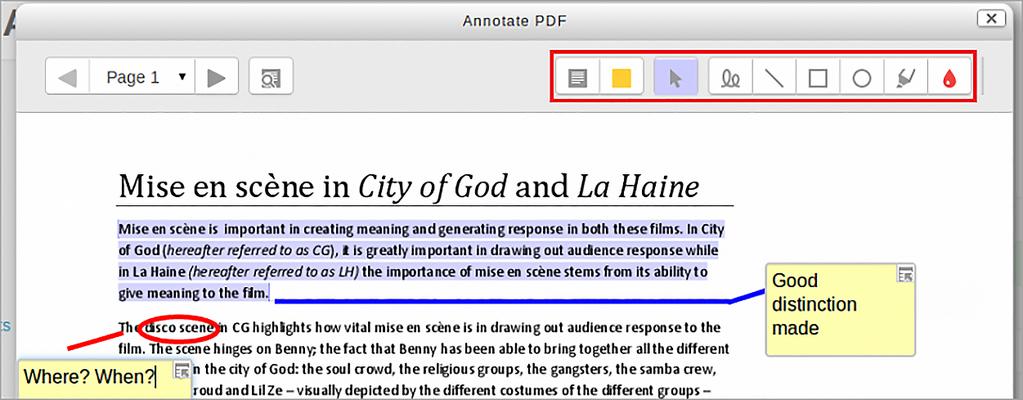Click the search comments button
Screen dimensions: 1023x400
(271, 77)
